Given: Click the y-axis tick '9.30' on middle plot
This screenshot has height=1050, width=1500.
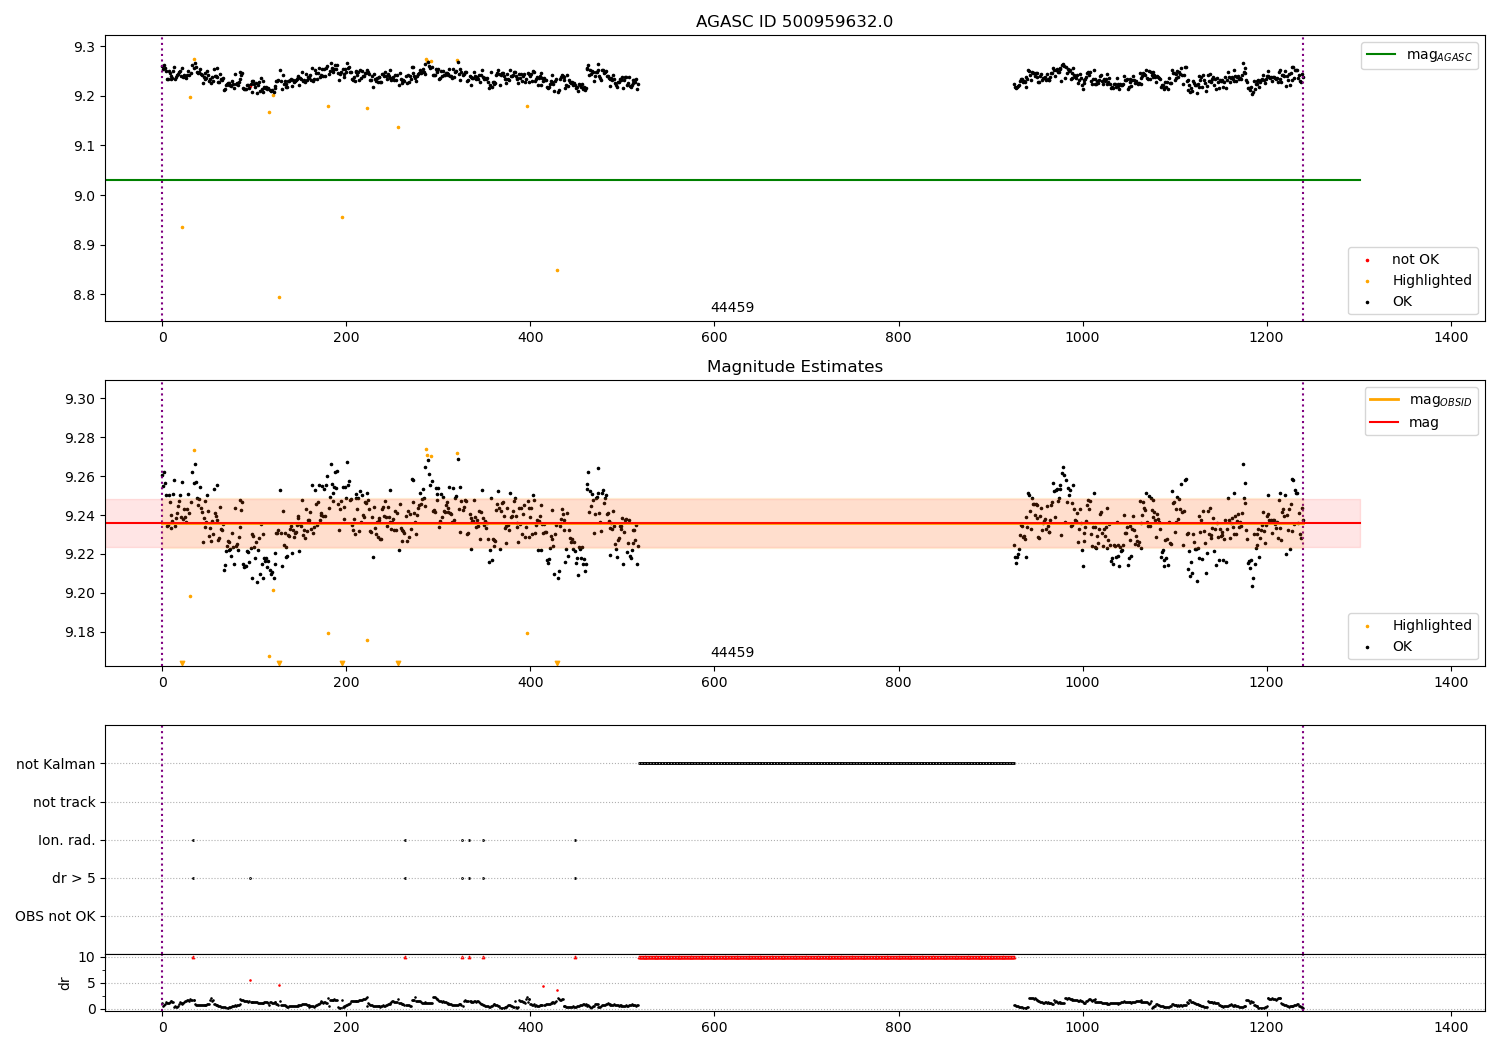Looking at the screenshot, I should tap(80, 400).
